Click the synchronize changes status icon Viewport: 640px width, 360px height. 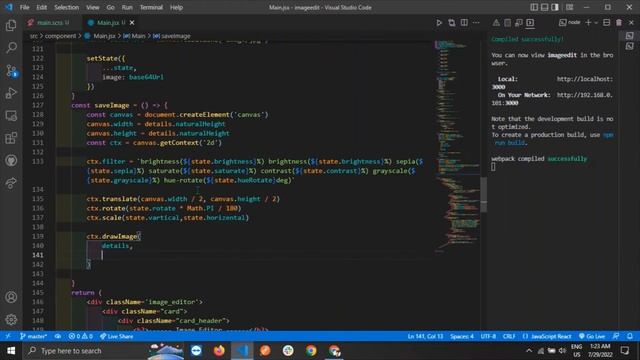pos(58,336)
